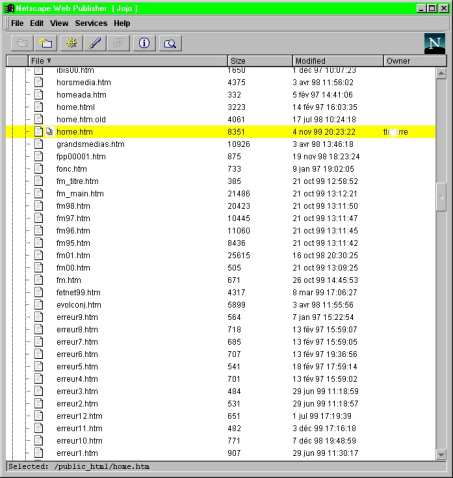This screenshot has width=453, height=478.
Task: Click the yellow starburst new-item toolbar icon
Action: (71, 43)
